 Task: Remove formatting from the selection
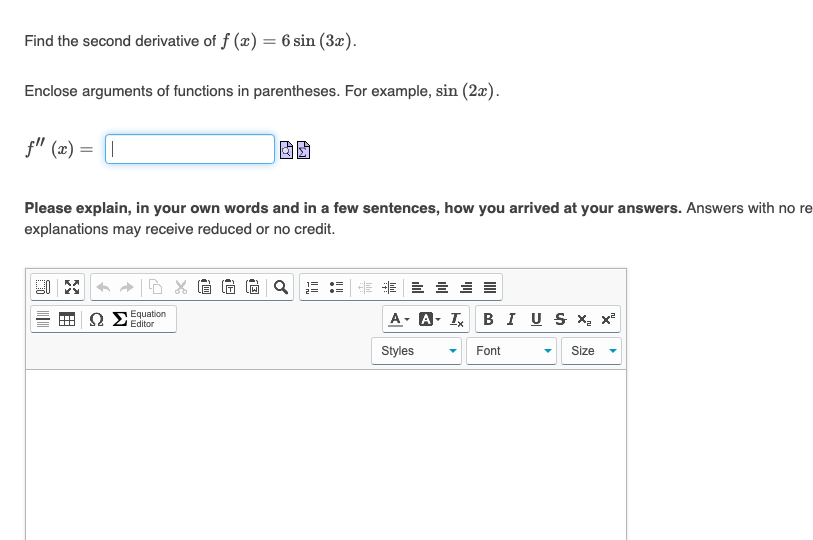457,319
